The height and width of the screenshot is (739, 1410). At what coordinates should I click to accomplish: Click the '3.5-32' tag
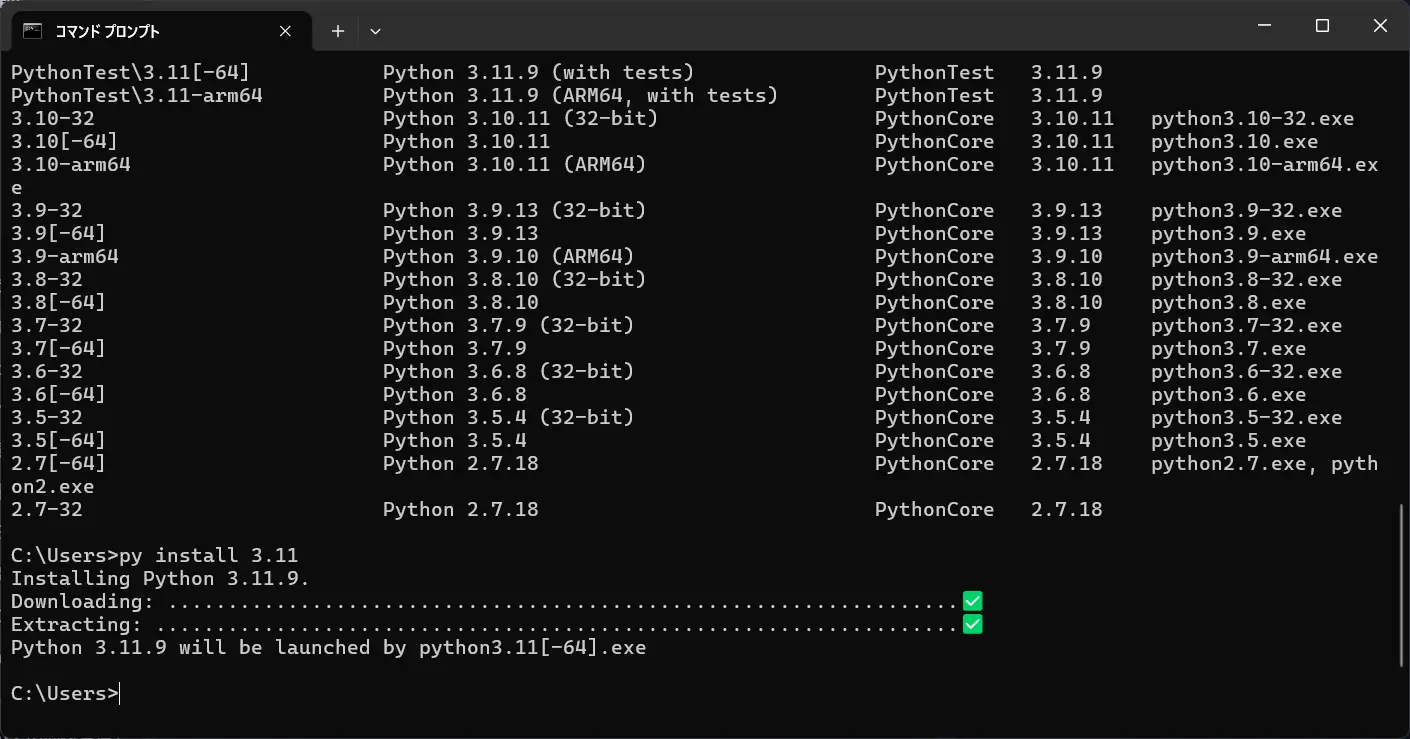point(46,417)
